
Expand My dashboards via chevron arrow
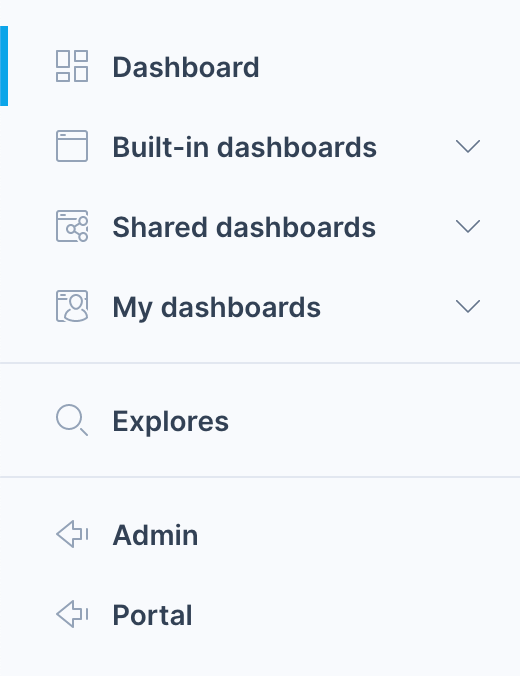(468, 306)
